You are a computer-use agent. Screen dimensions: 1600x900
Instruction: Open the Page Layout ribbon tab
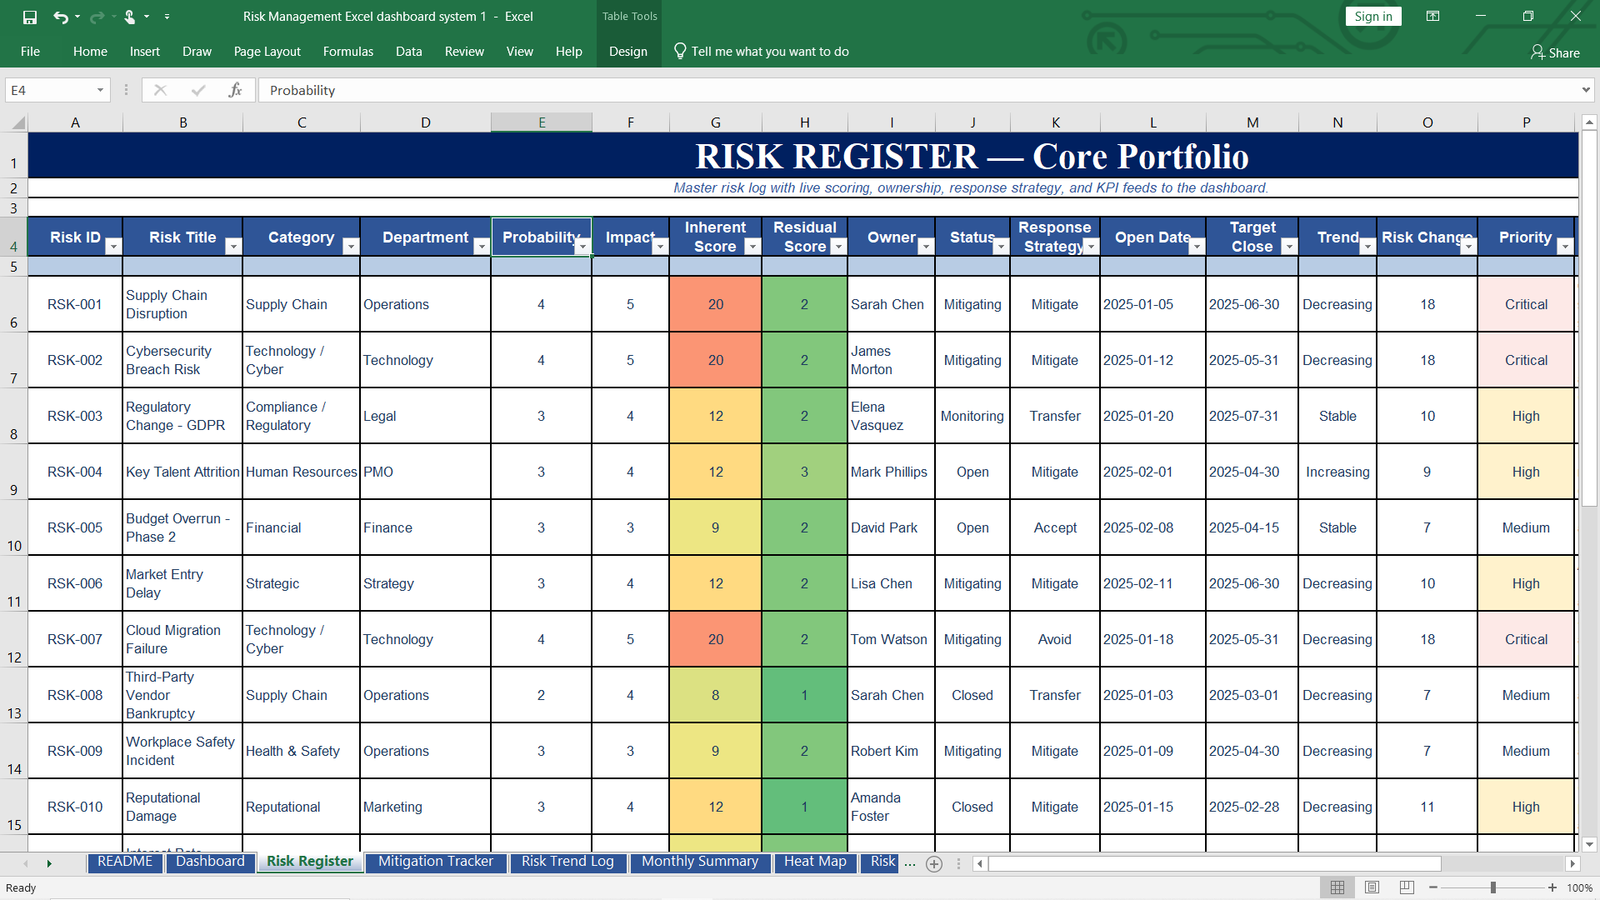[x=267, y=52]
